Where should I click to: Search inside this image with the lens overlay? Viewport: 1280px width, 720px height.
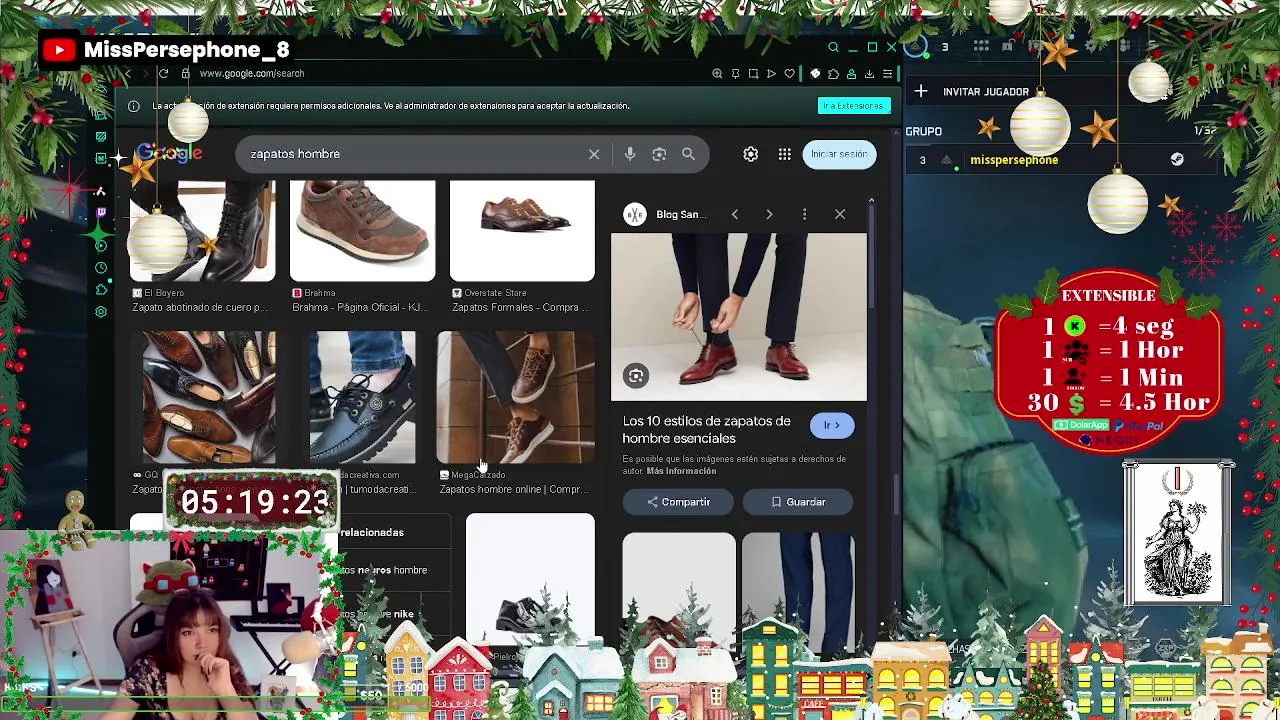tap(636, 376)
